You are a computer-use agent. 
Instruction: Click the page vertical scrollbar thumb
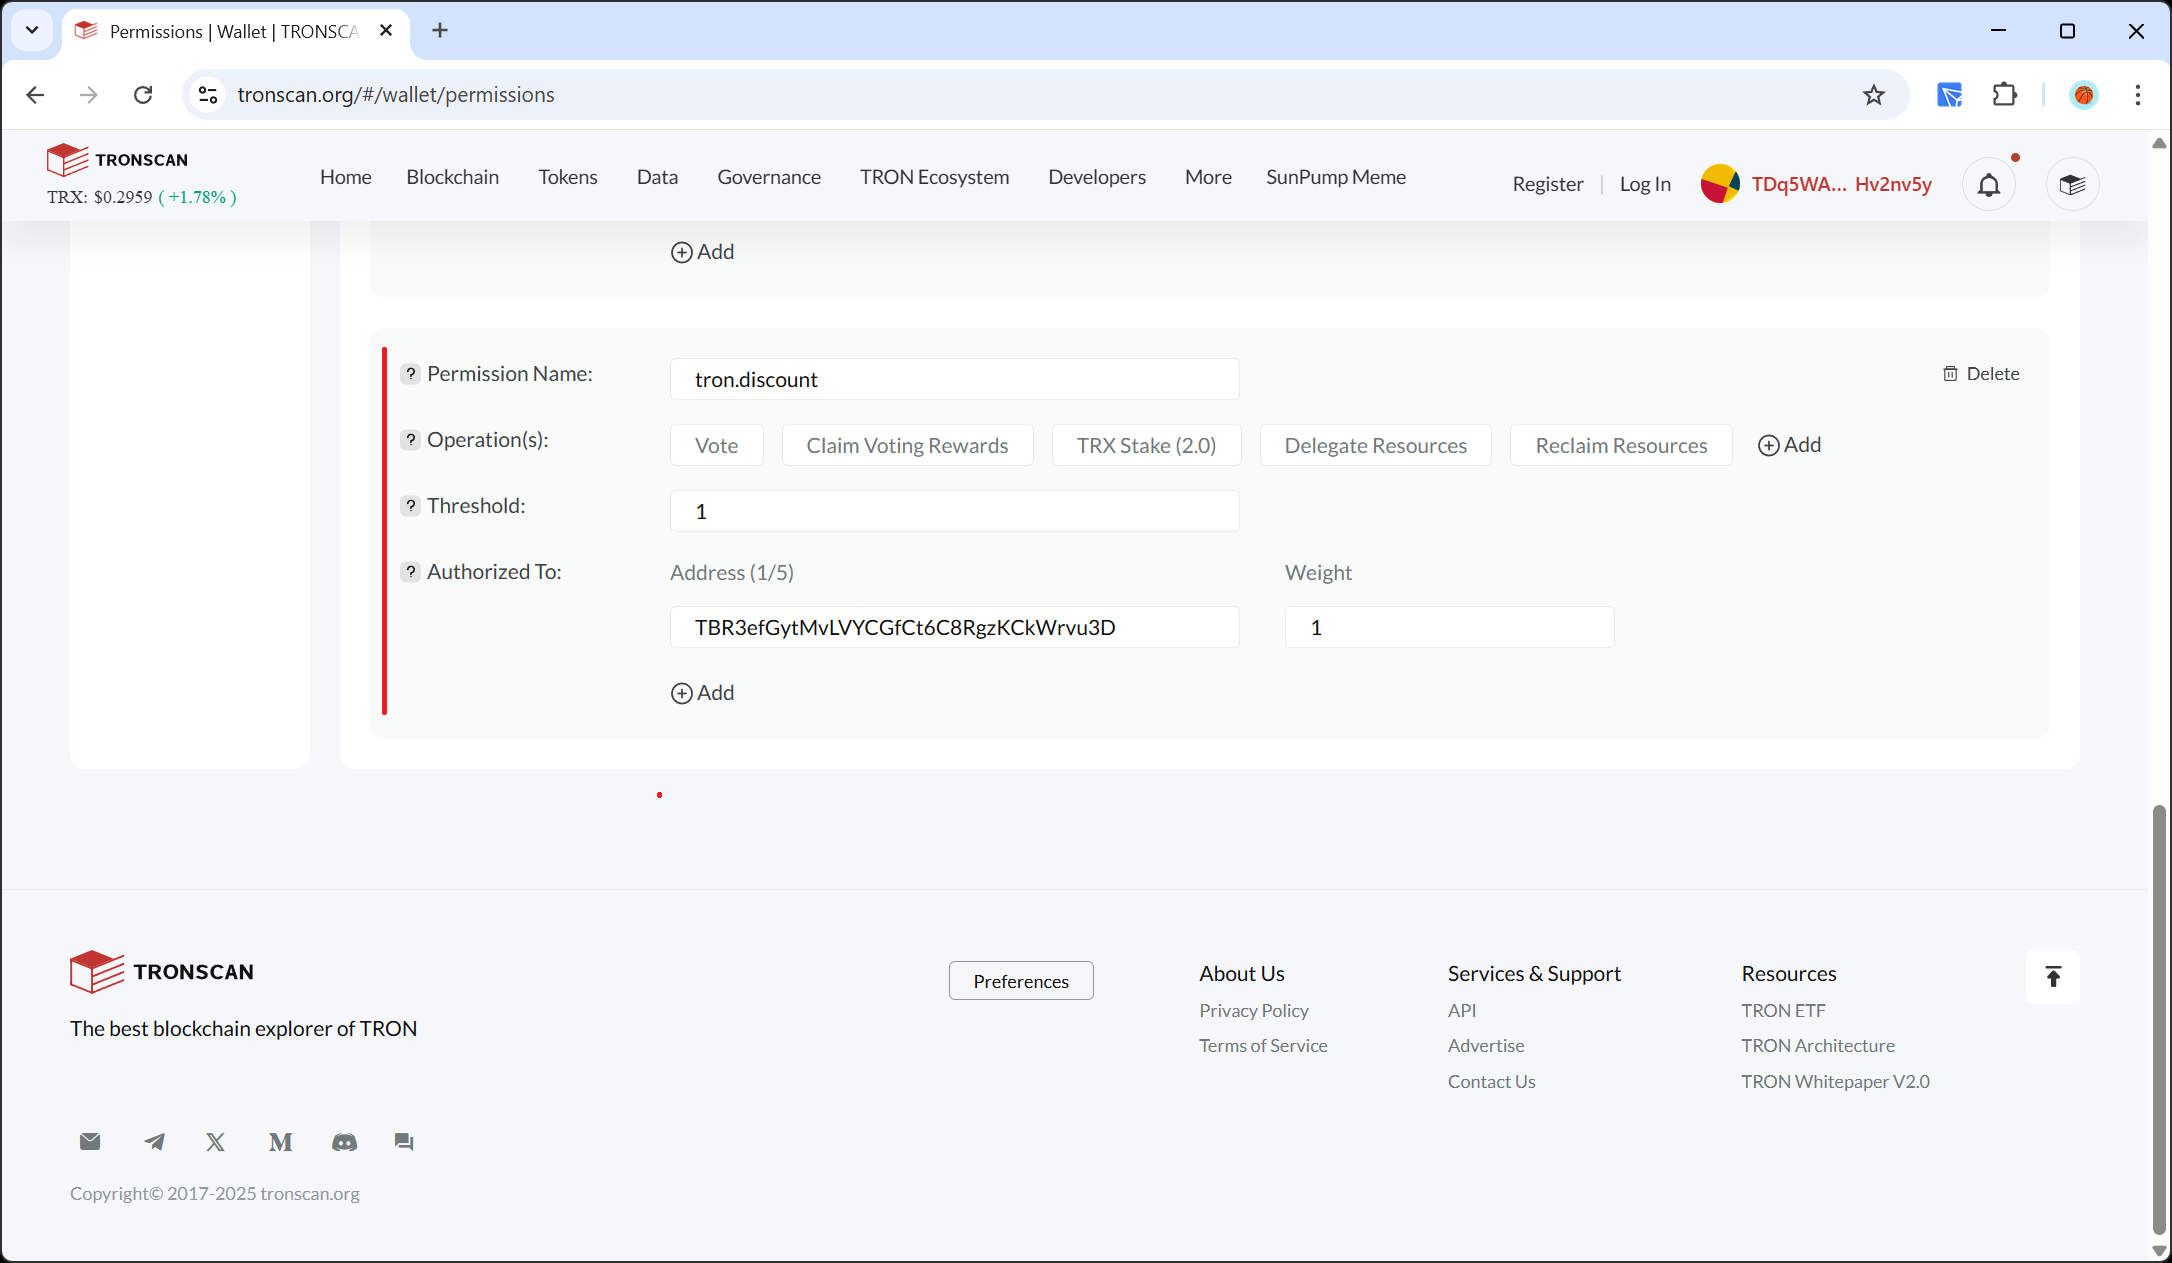2160,1020
